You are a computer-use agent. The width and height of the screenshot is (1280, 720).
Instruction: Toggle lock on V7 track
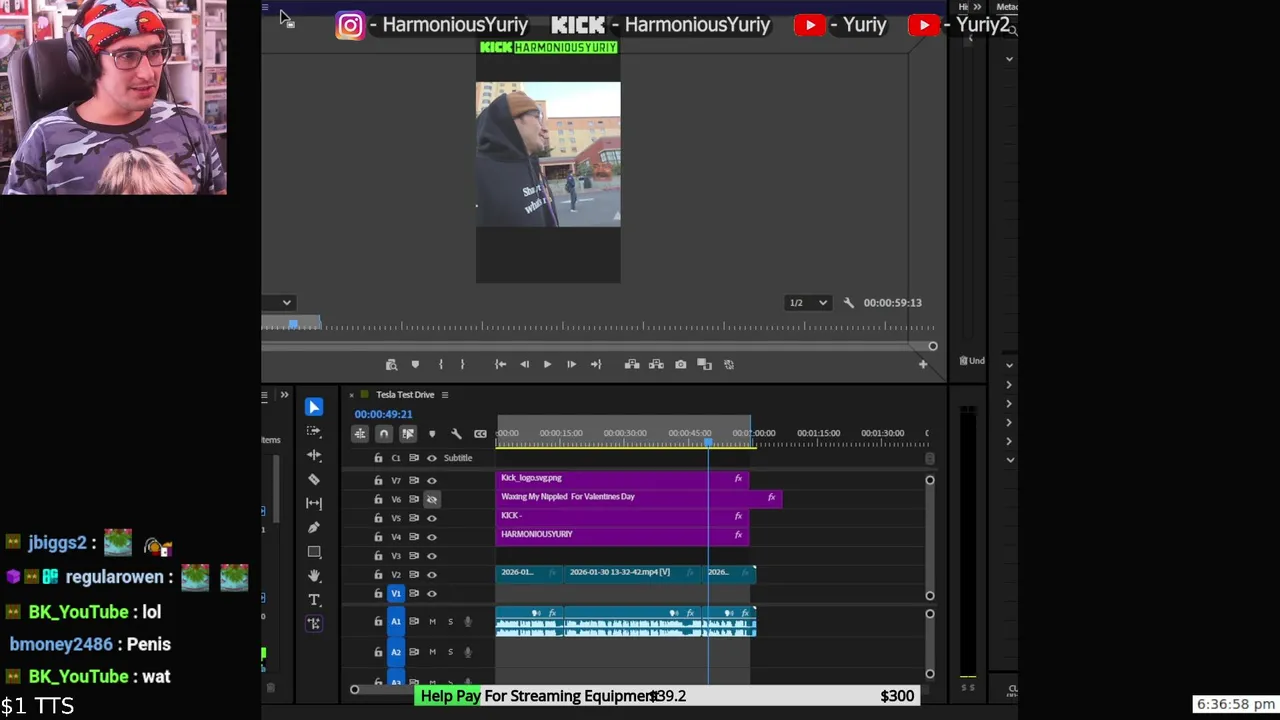tap(378, 480)
